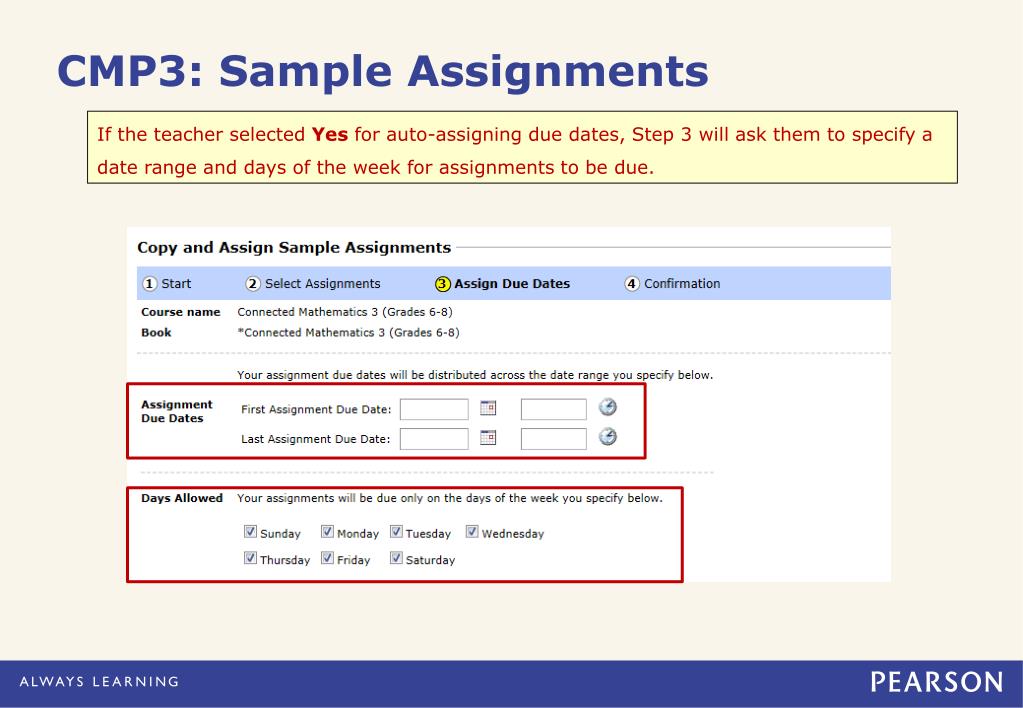The height and width of the screenshot is (708, 1023).
Task: Click the ALWAYS LEARNING footer text
Action: (x=99, y=682)
